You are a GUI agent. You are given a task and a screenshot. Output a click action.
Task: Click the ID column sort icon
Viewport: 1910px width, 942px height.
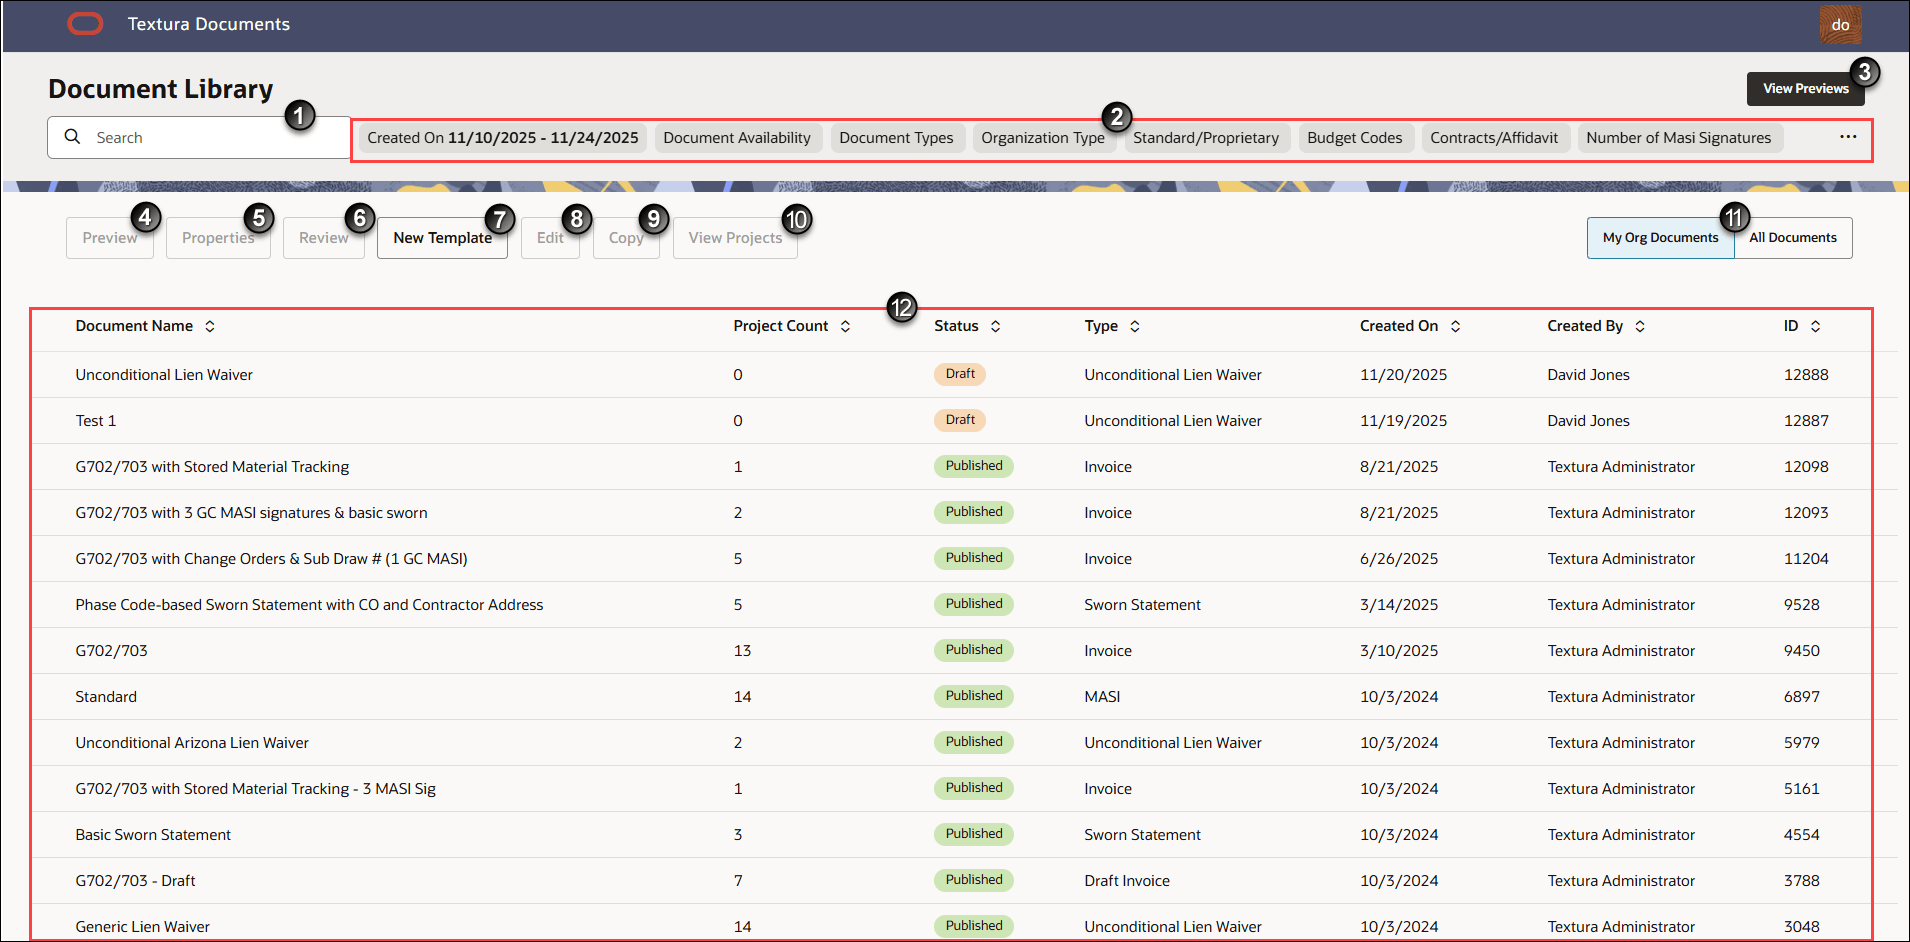point(1817,325)
